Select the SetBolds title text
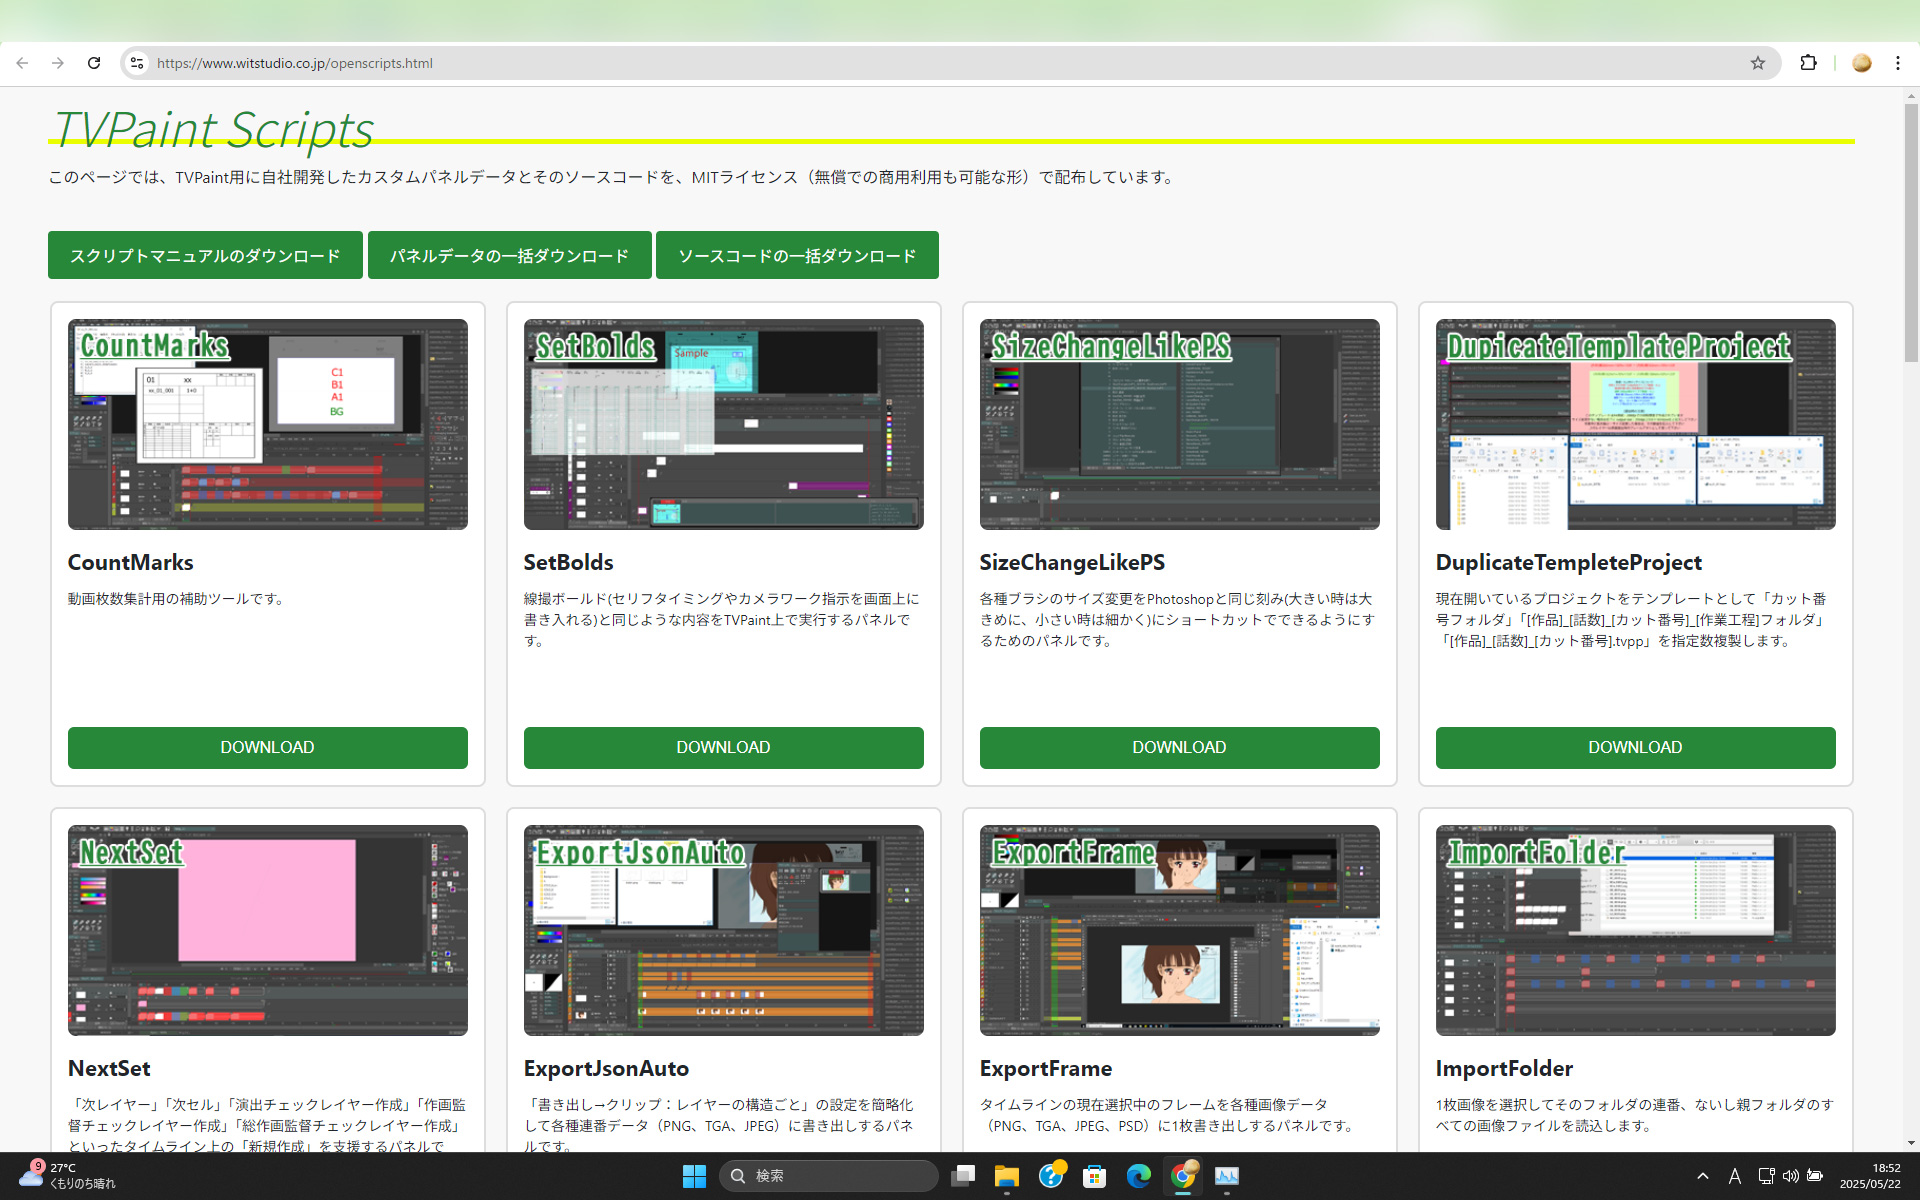1920x1200 pixels. click(569, 562)
